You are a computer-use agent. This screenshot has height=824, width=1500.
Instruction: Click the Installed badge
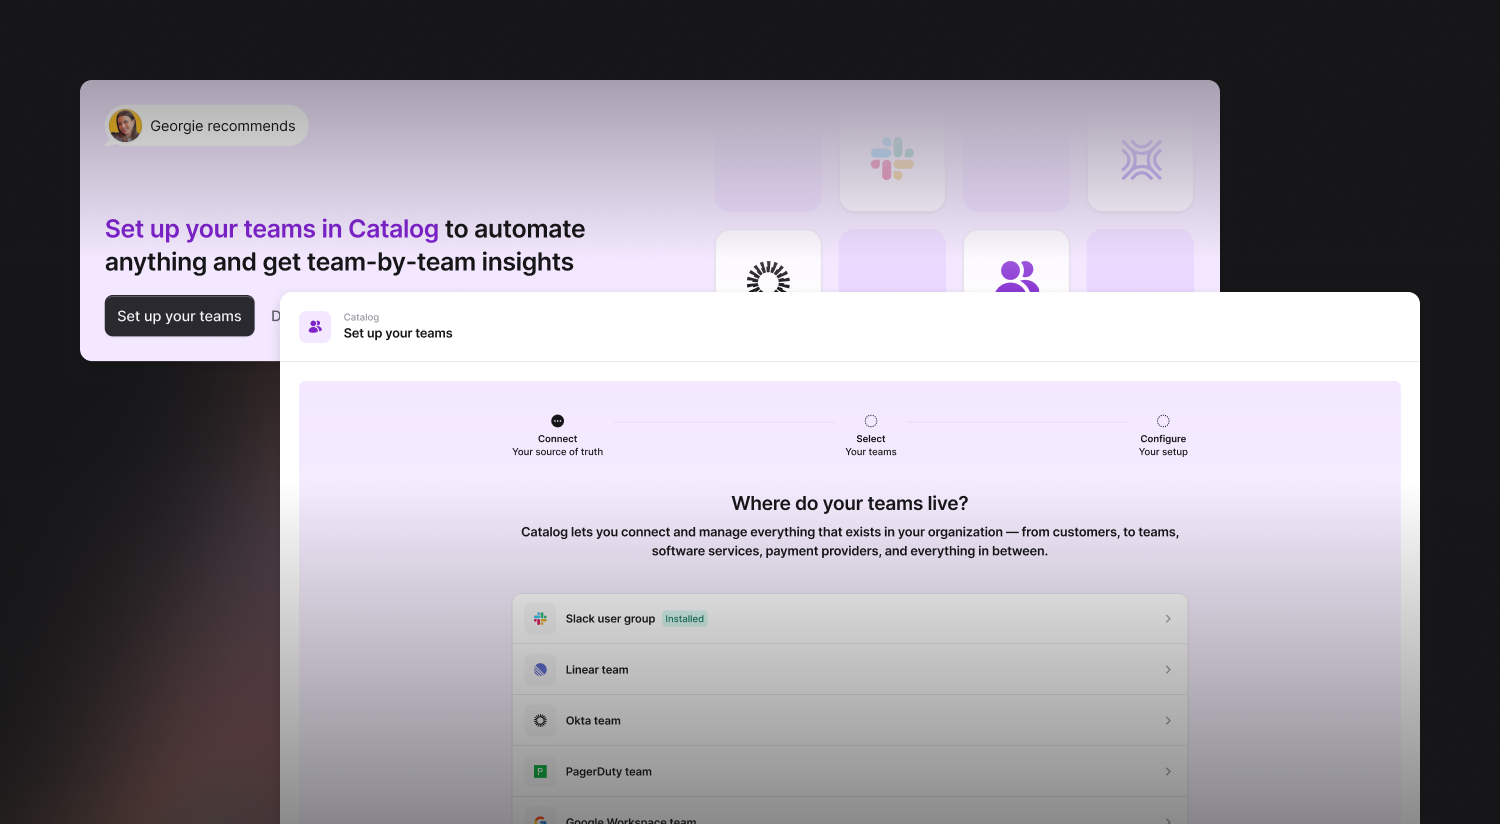[685, 619]
